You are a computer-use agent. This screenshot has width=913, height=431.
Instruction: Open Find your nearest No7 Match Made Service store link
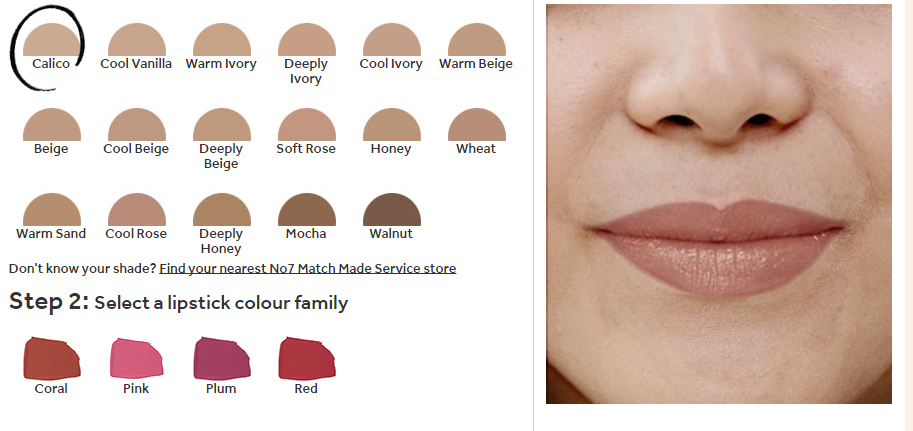[307, 269]
